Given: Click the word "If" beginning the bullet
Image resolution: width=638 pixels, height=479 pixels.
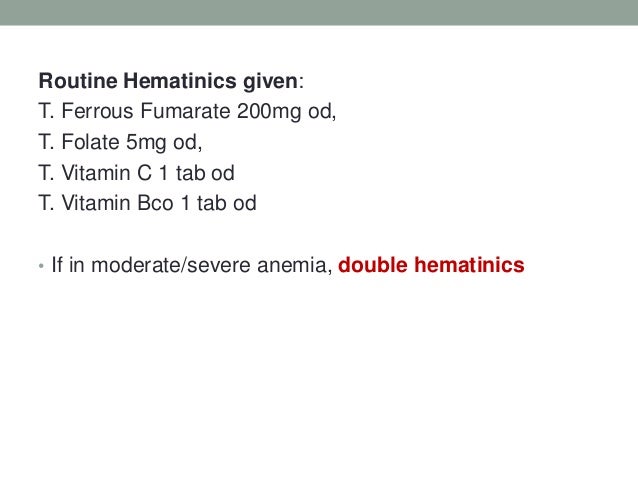Looking at the screenshot, I should pos(57,265).
